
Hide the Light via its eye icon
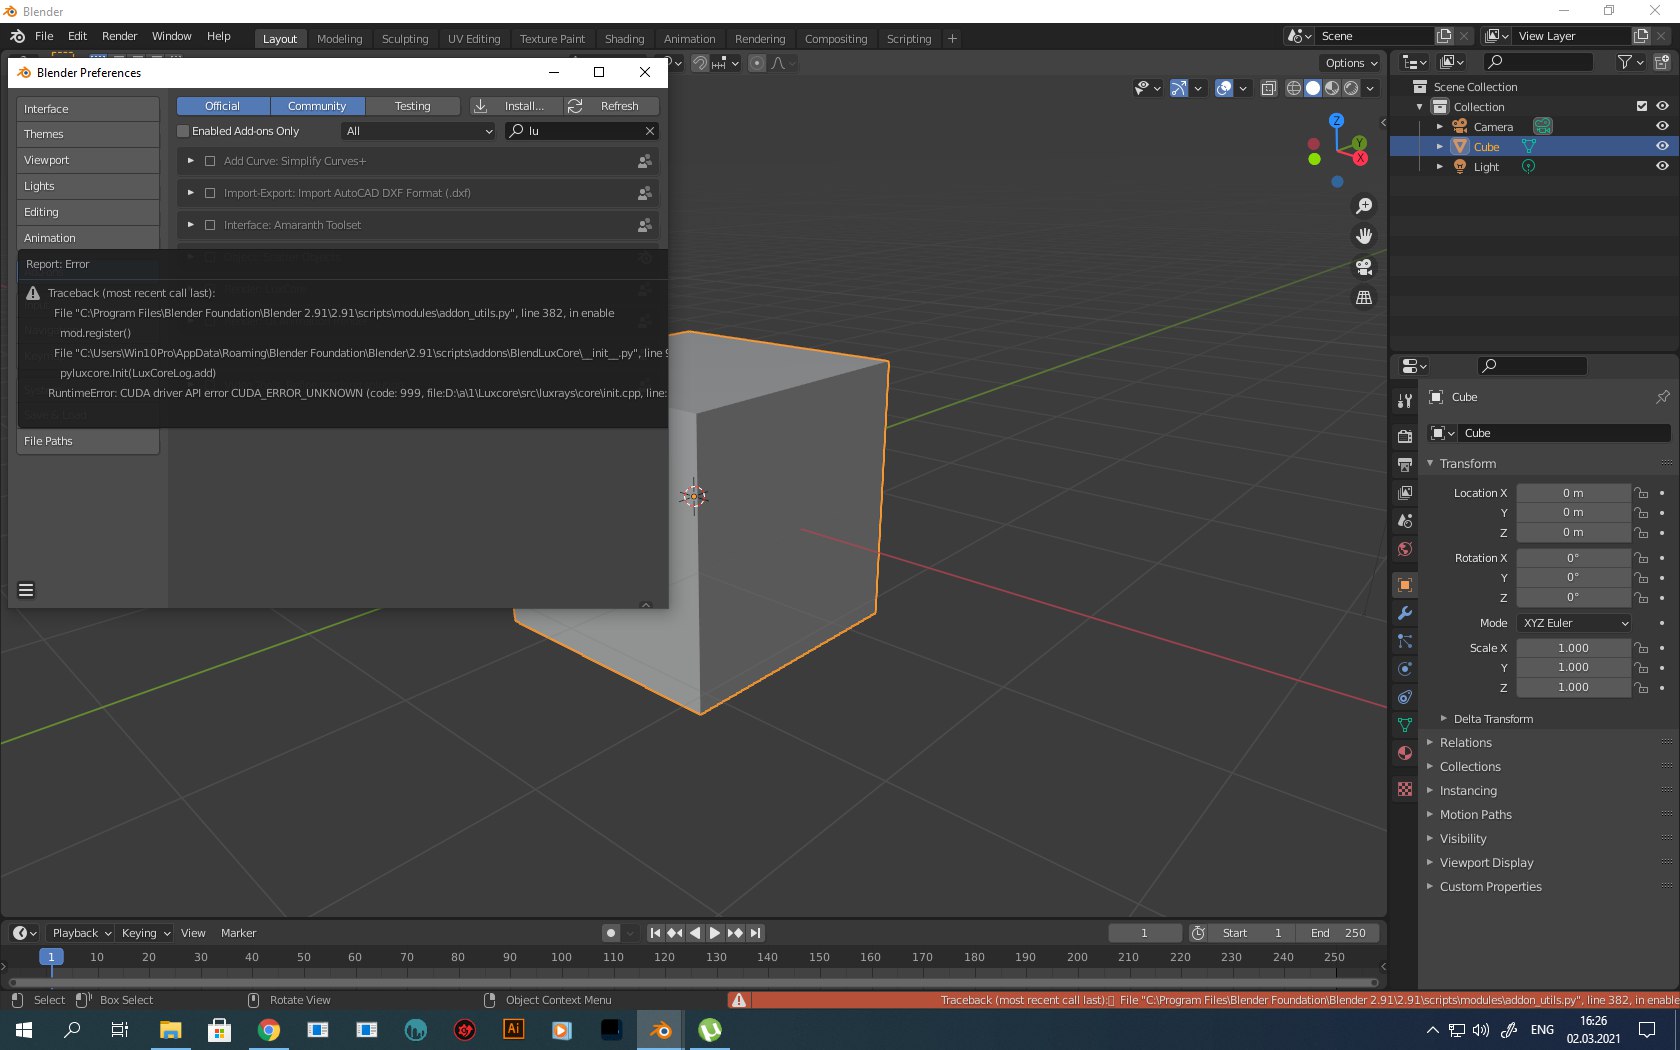coord(1662,166)
